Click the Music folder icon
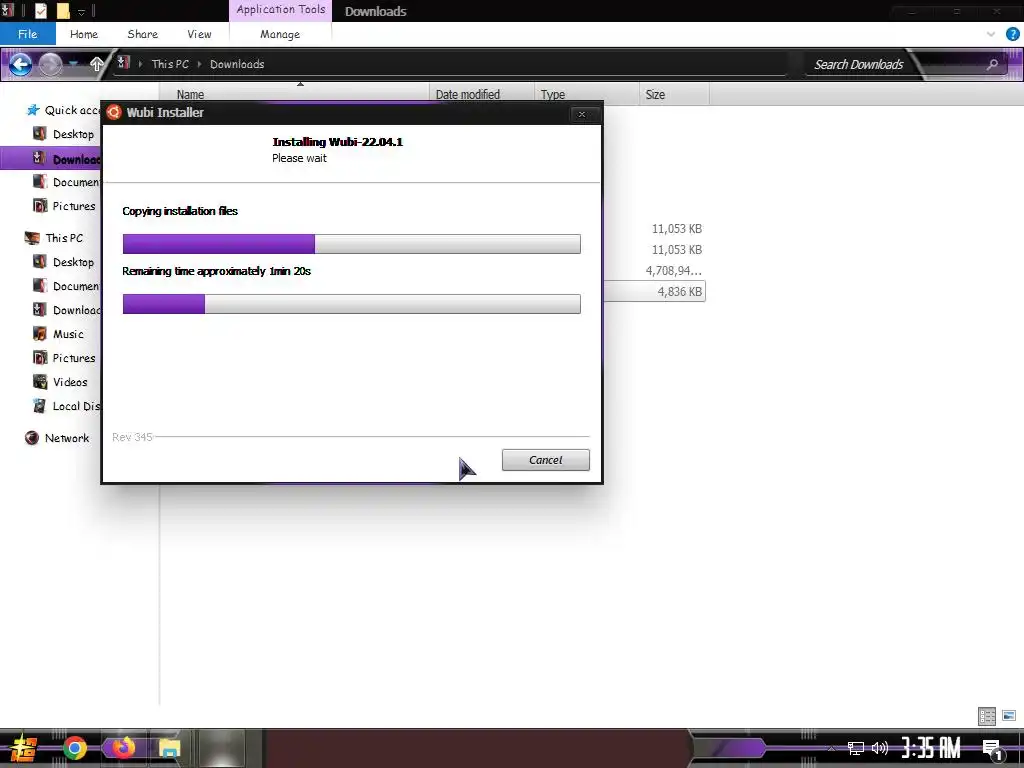Screen dimensions: 1024x768 [x=40, y=334]
